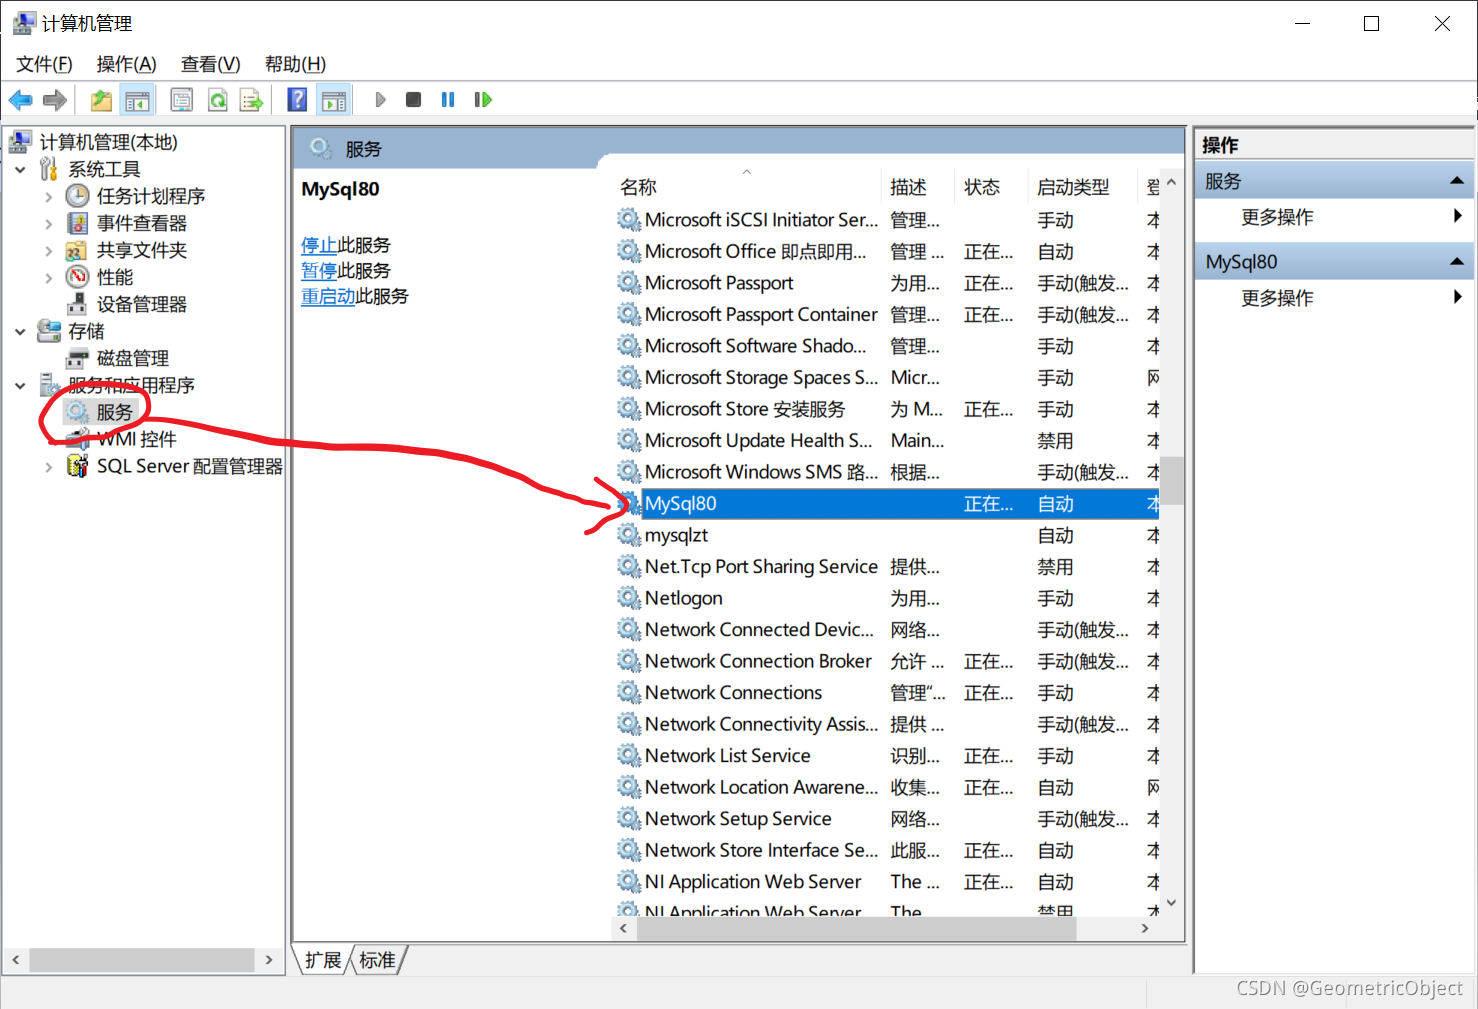
Task: Collapse the 系统工具 tree node
Action: pos(20,169)
